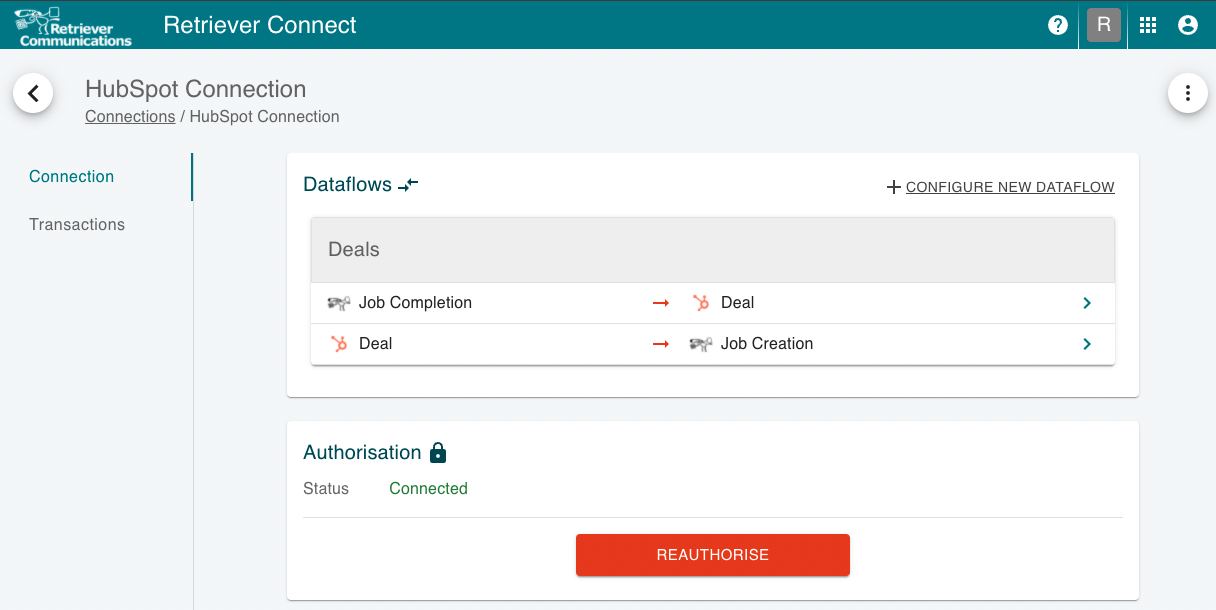The width and height of the screenshot is (1216, 610).
Task: Select the Job Completion label
Action: (x=415, y=303)
